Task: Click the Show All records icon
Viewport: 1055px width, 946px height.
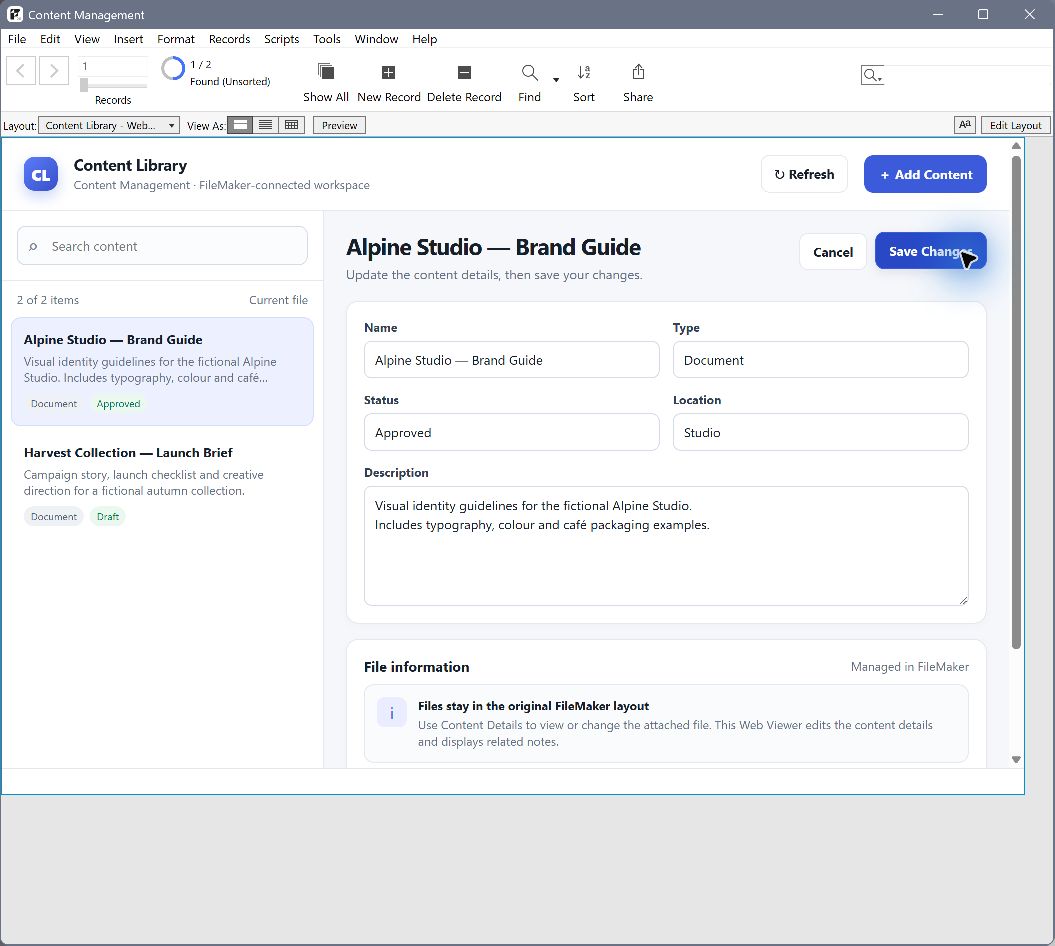Action: [326, 71]
